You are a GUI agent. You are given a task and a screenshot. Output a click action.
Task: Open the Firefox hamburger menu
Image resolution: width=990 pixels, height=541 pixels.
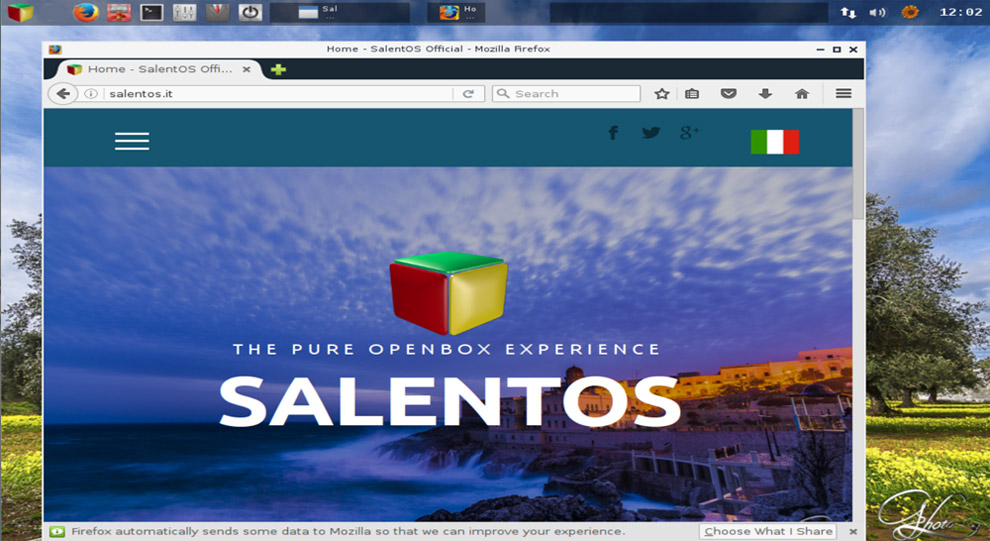[844, 93]
